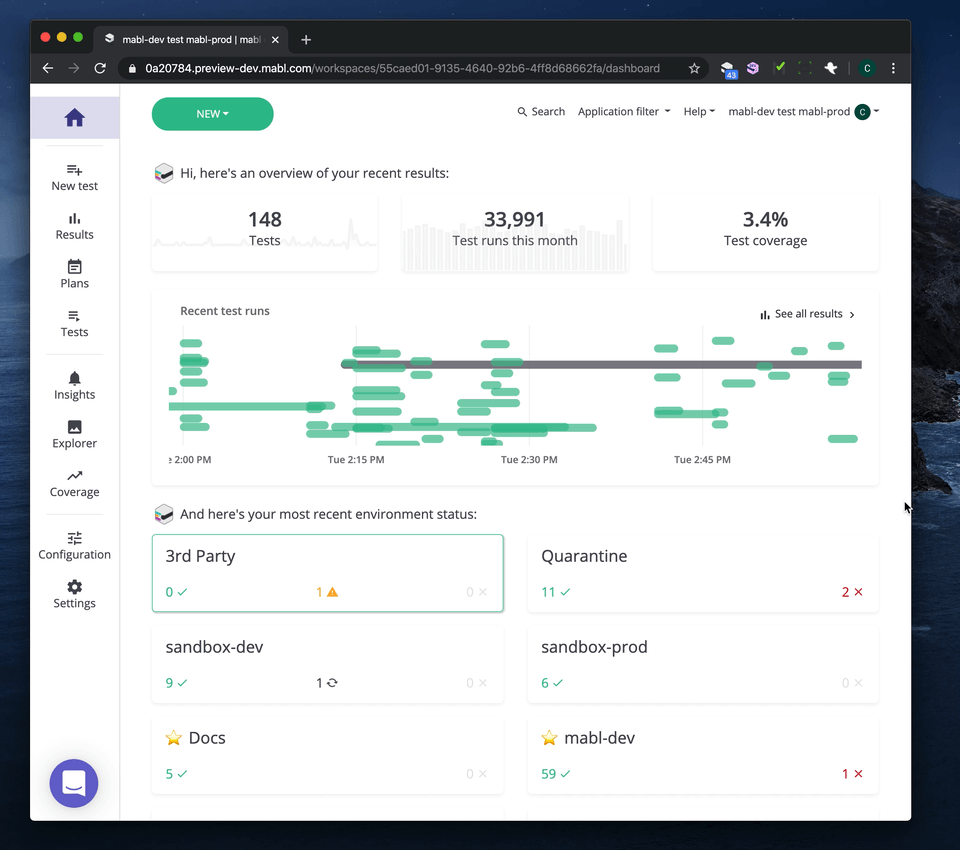Click 3rd Party warning count 1
This screenshot has width=960, height=850.
327,592
